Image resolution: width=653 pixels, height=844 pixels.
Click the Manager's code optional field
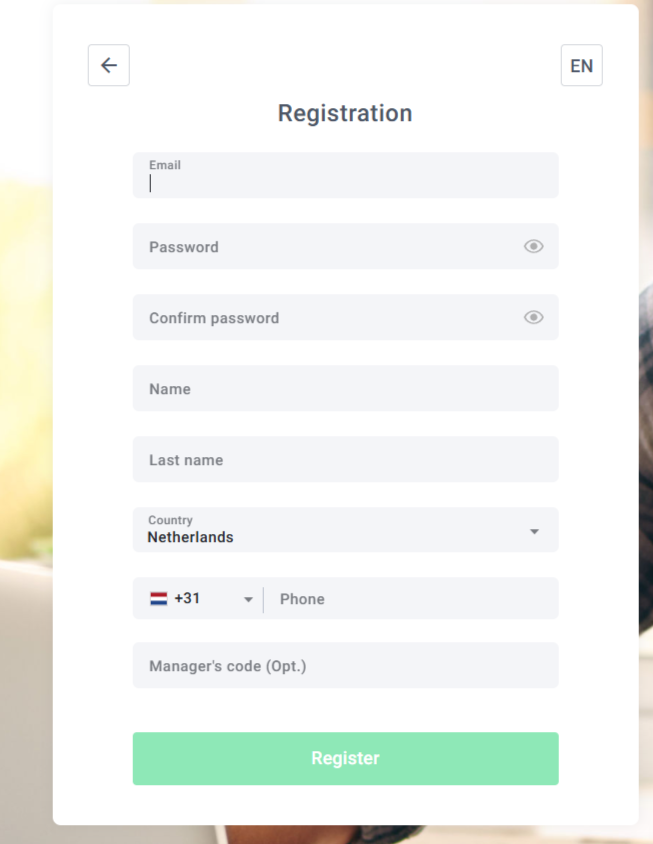click(x=345, y=665)
